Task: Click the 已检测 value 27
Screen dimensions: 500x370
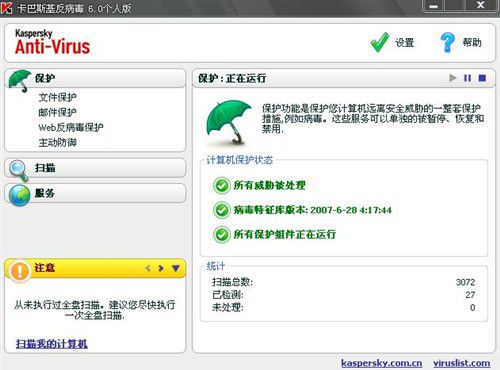Action: (470, 295)
